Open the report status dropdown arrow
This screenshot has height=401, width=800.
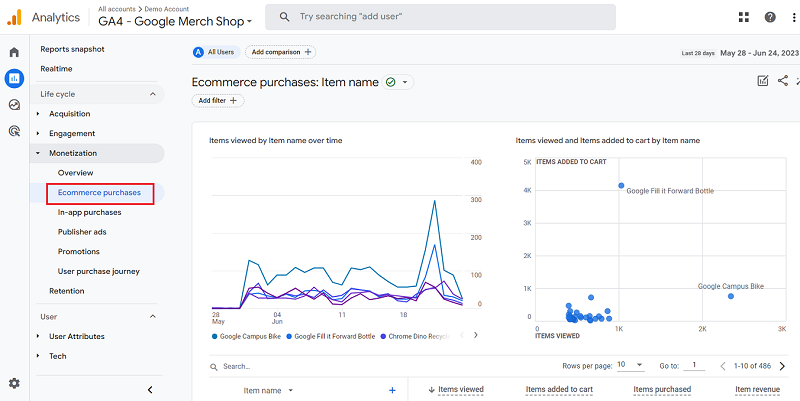click(x=405, y=82)
